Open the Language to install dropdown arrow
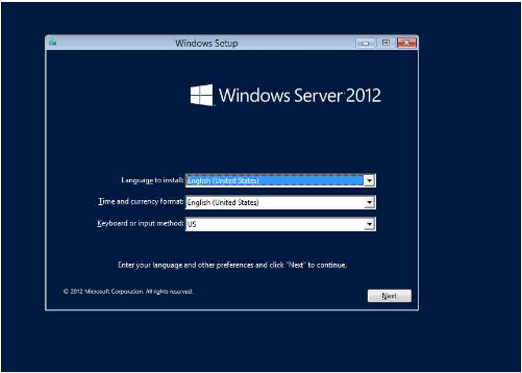 pos(369,180)
